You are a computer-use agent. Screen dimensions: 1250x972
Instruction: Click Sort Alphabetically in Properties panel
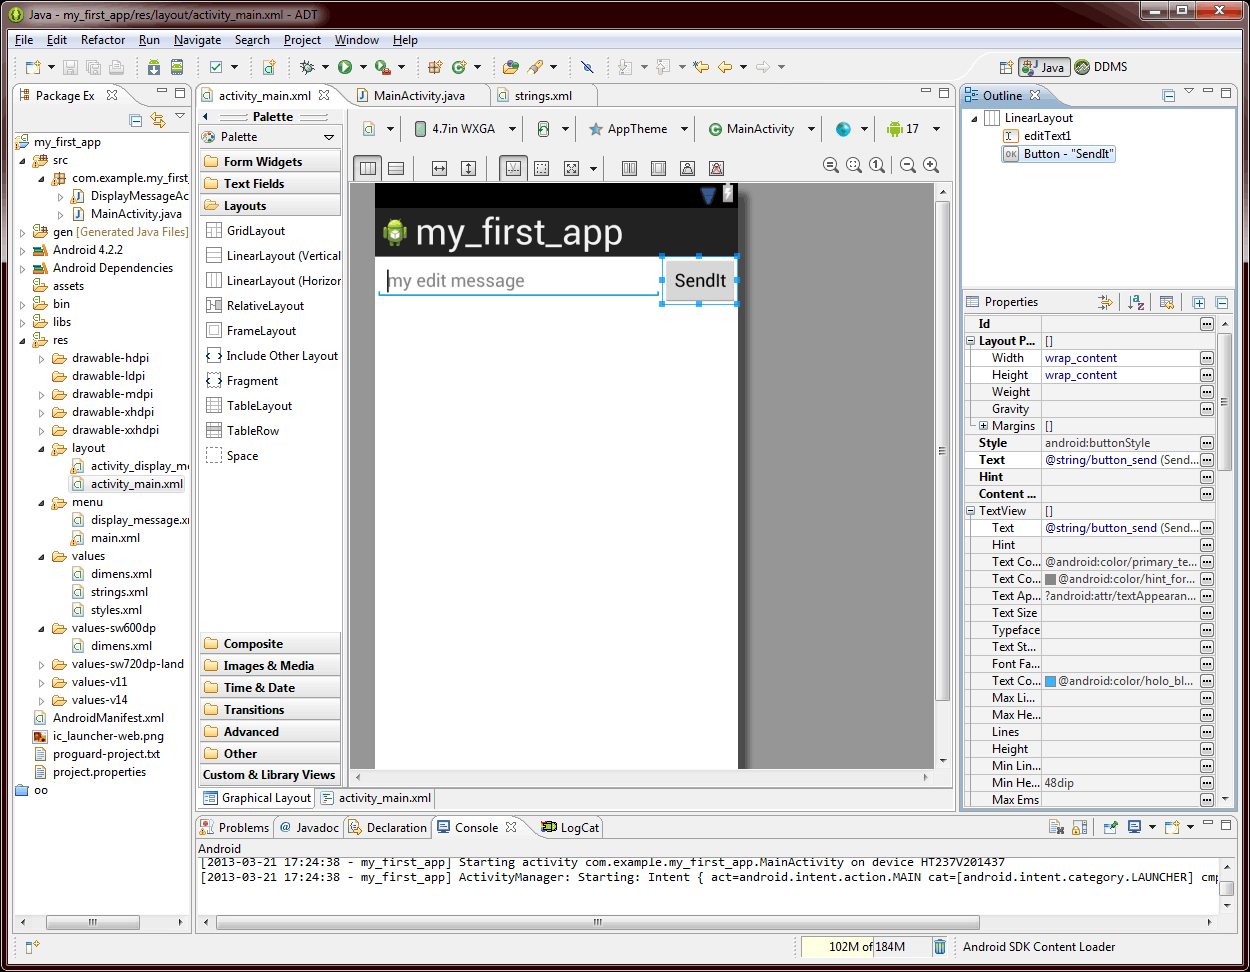click(1136, 302)
